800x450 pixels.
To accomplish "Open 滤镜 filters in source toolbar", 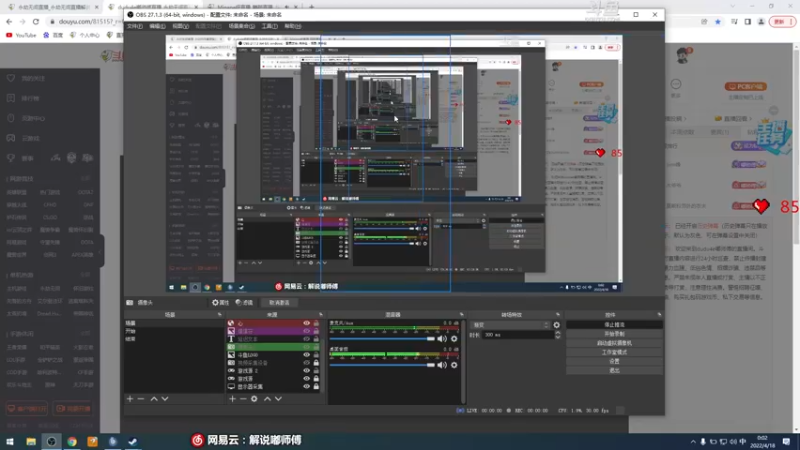I will tap(244, 303).
